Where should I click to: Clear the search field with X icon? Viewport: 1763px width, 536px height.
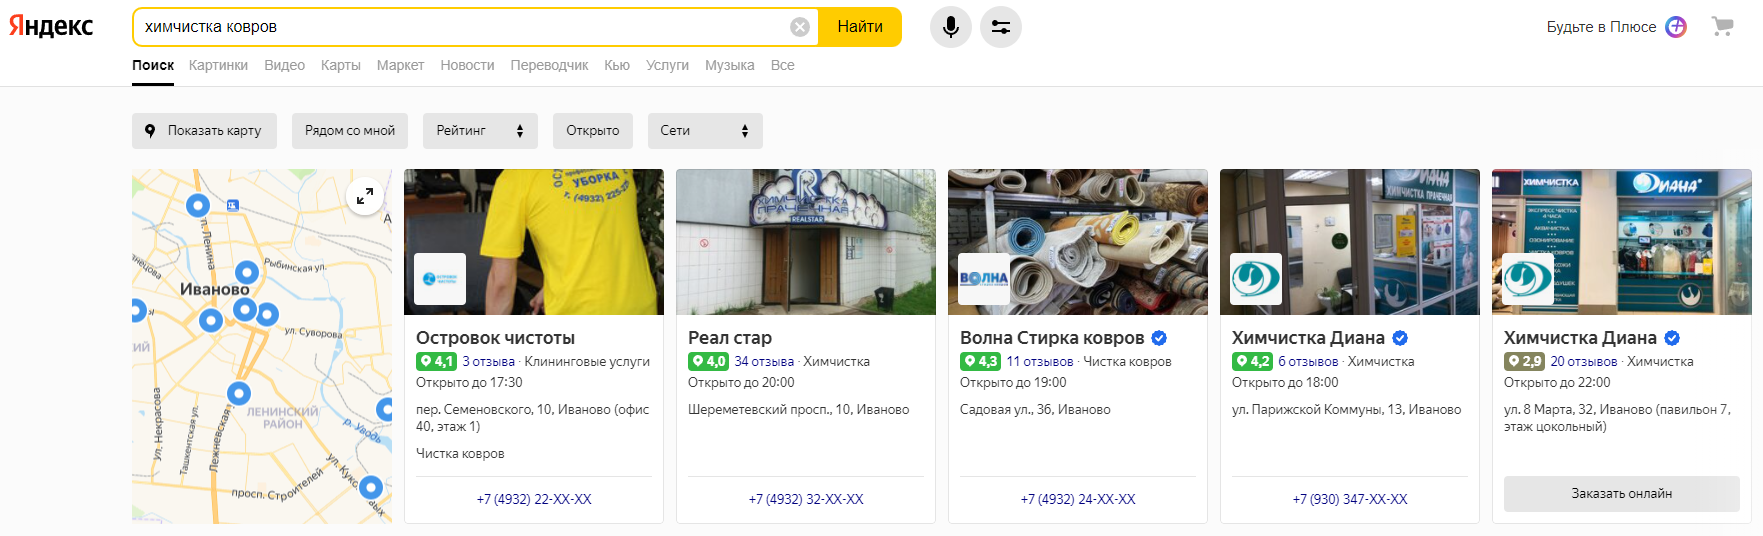(x=799, y=27)
